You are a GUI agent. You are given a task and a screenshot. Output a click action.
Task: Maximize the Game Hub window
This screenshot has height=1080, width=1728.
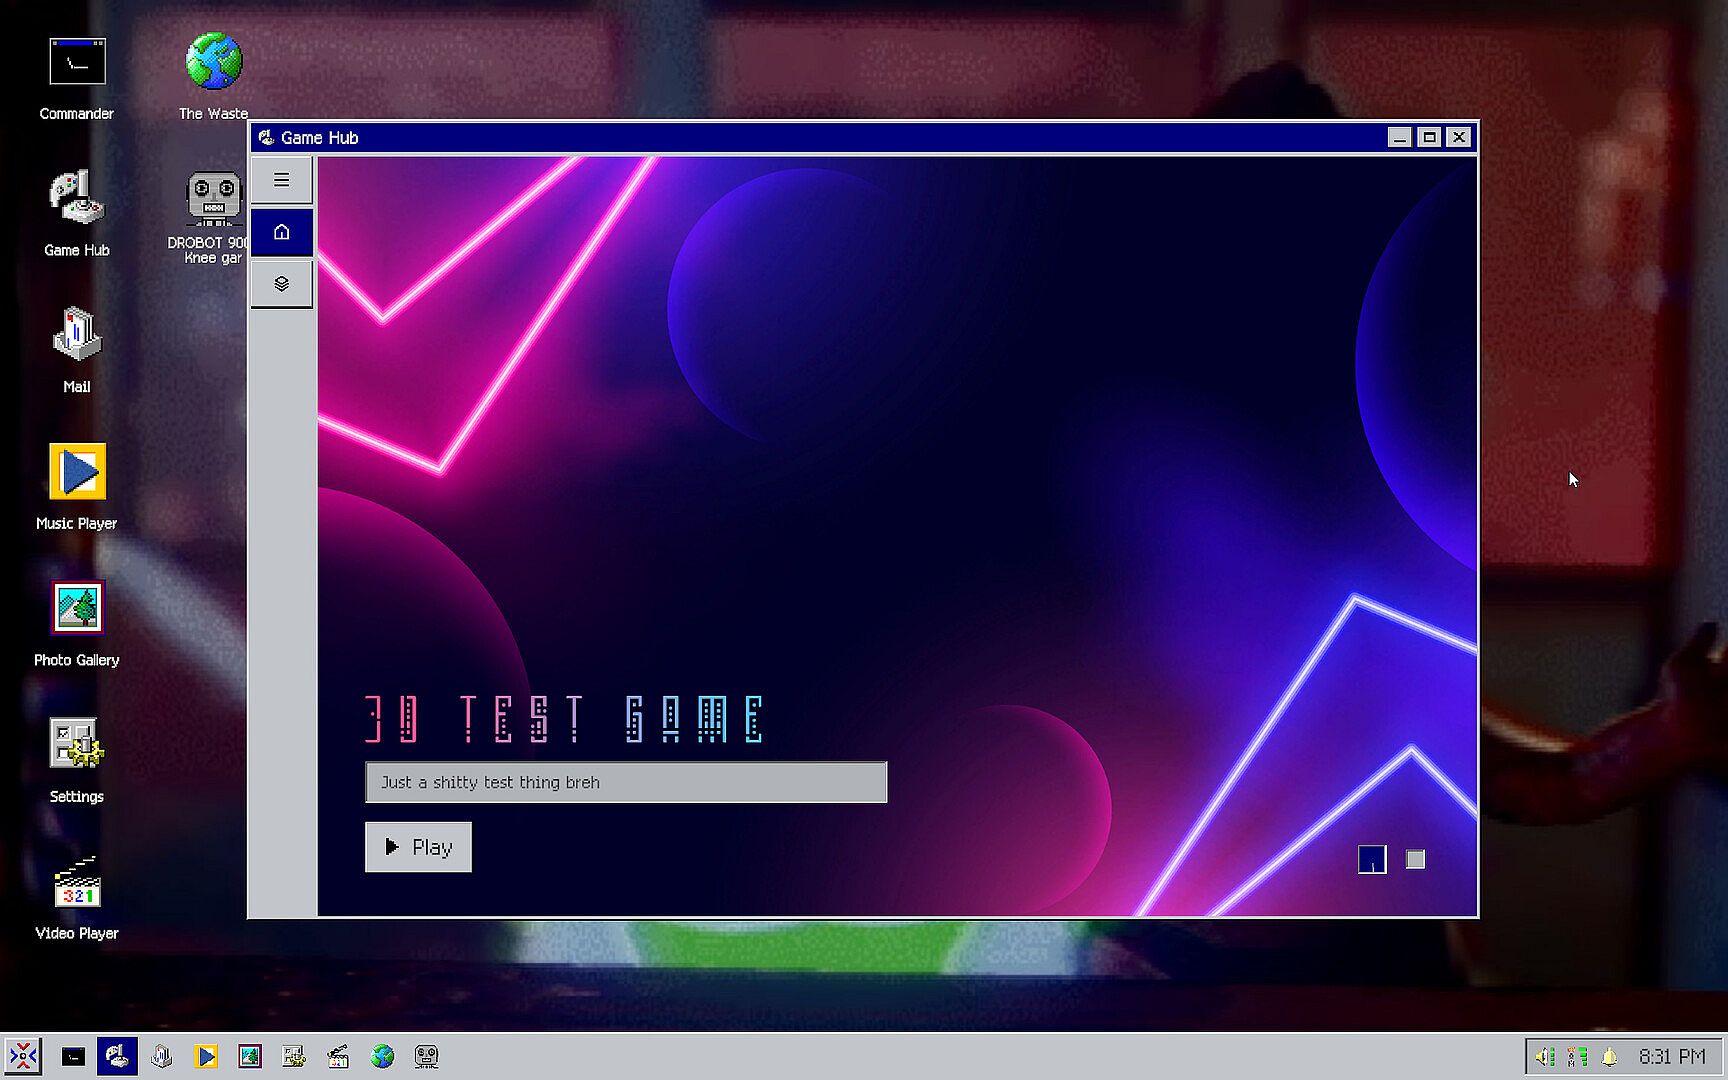[x=1429, y=138]
